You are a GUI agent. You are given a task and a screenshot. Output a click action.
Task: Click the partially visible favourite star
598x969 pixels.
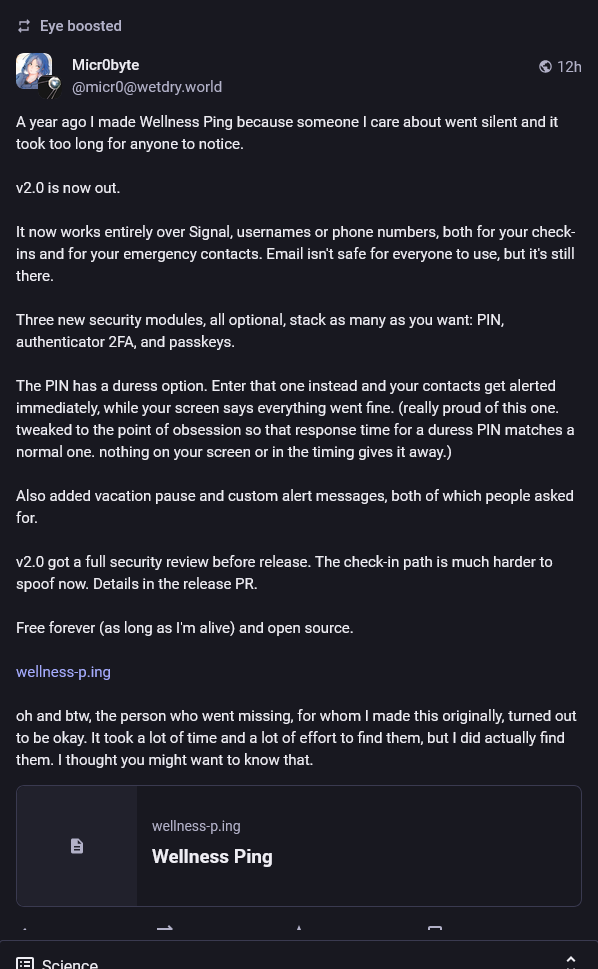pos(299,927)
